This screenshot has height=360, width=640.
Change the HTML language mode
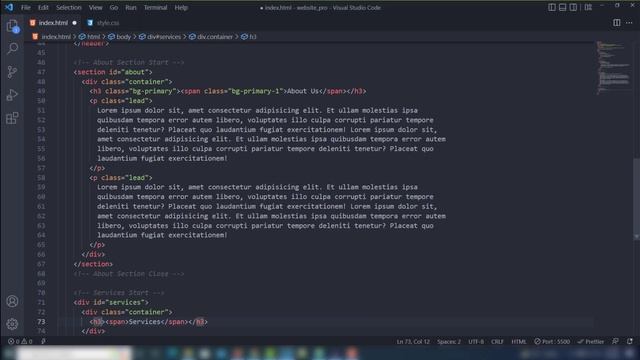pyautogui.click(x=519, y=342)
